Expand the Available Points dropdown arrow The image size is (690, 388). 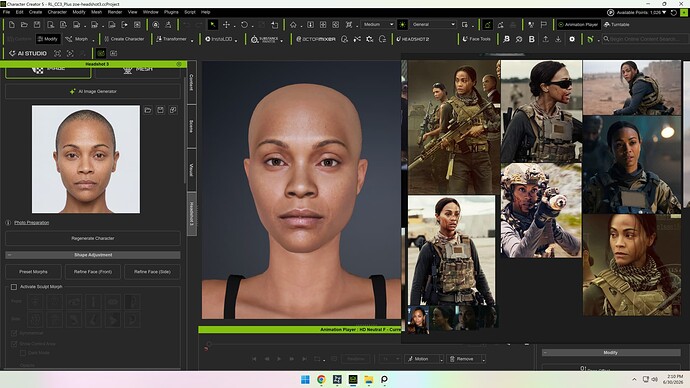coord(664,13)
